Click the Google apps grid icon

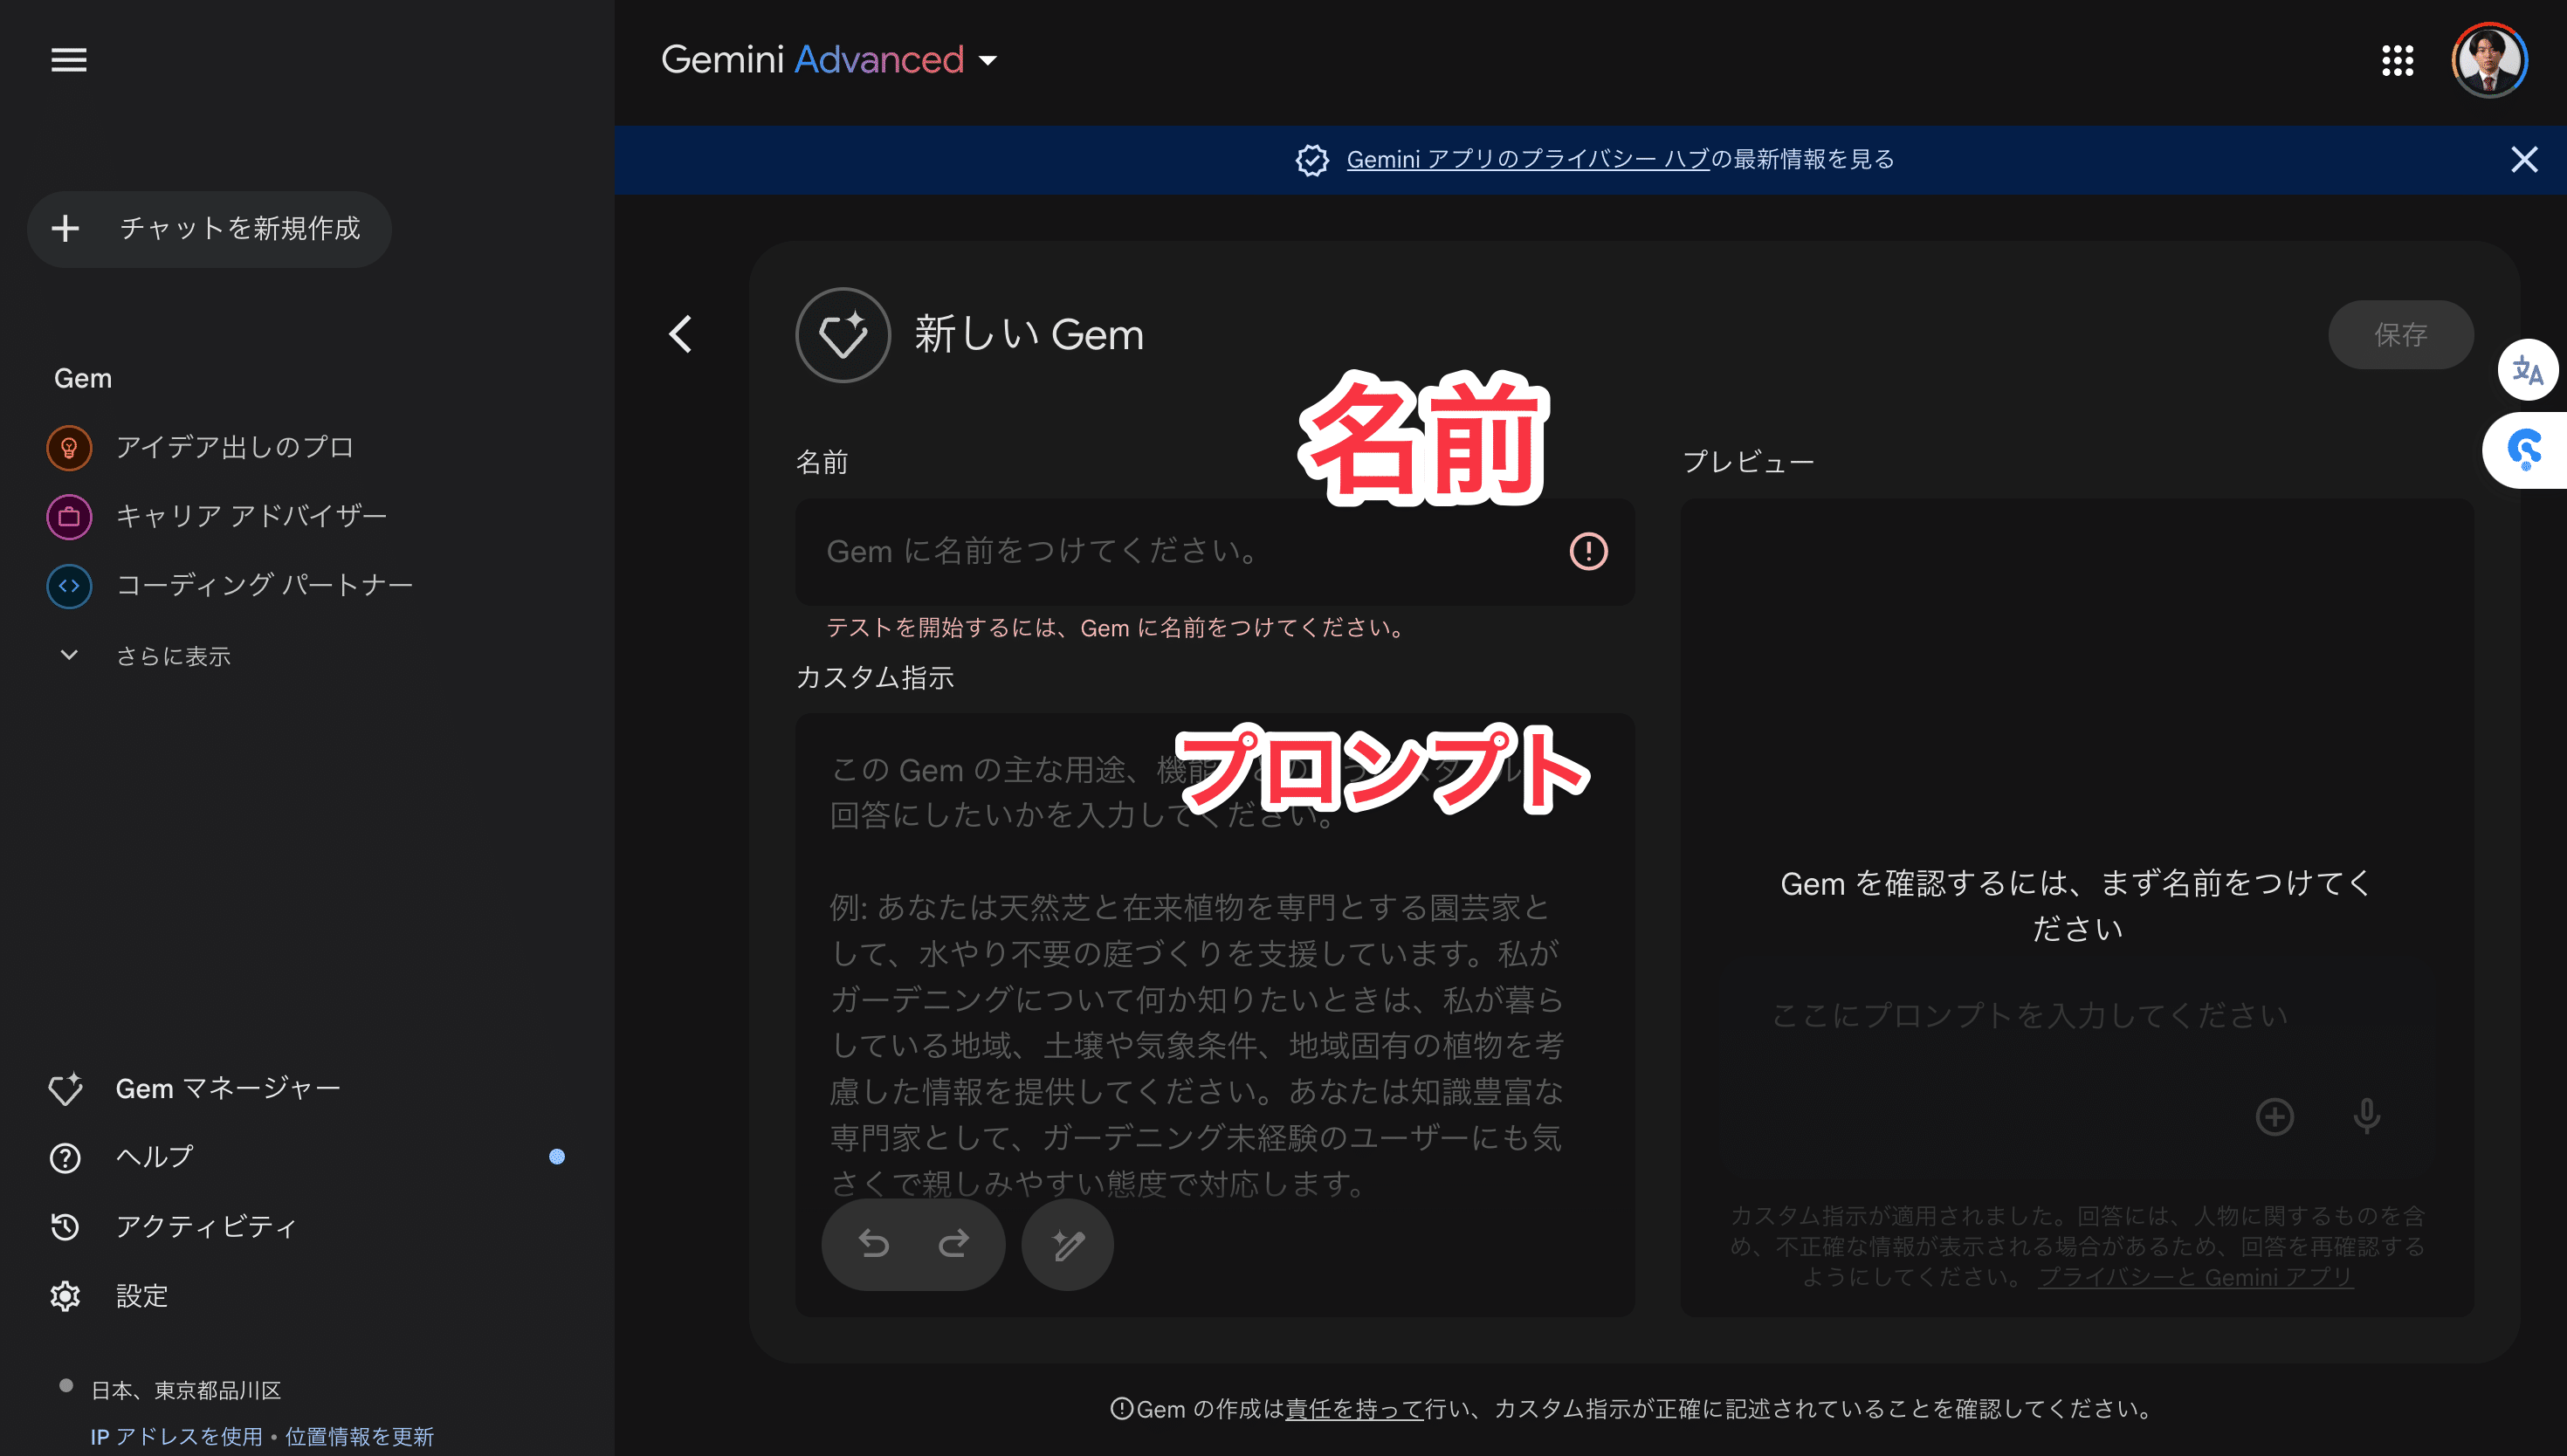pos(2397,60)
